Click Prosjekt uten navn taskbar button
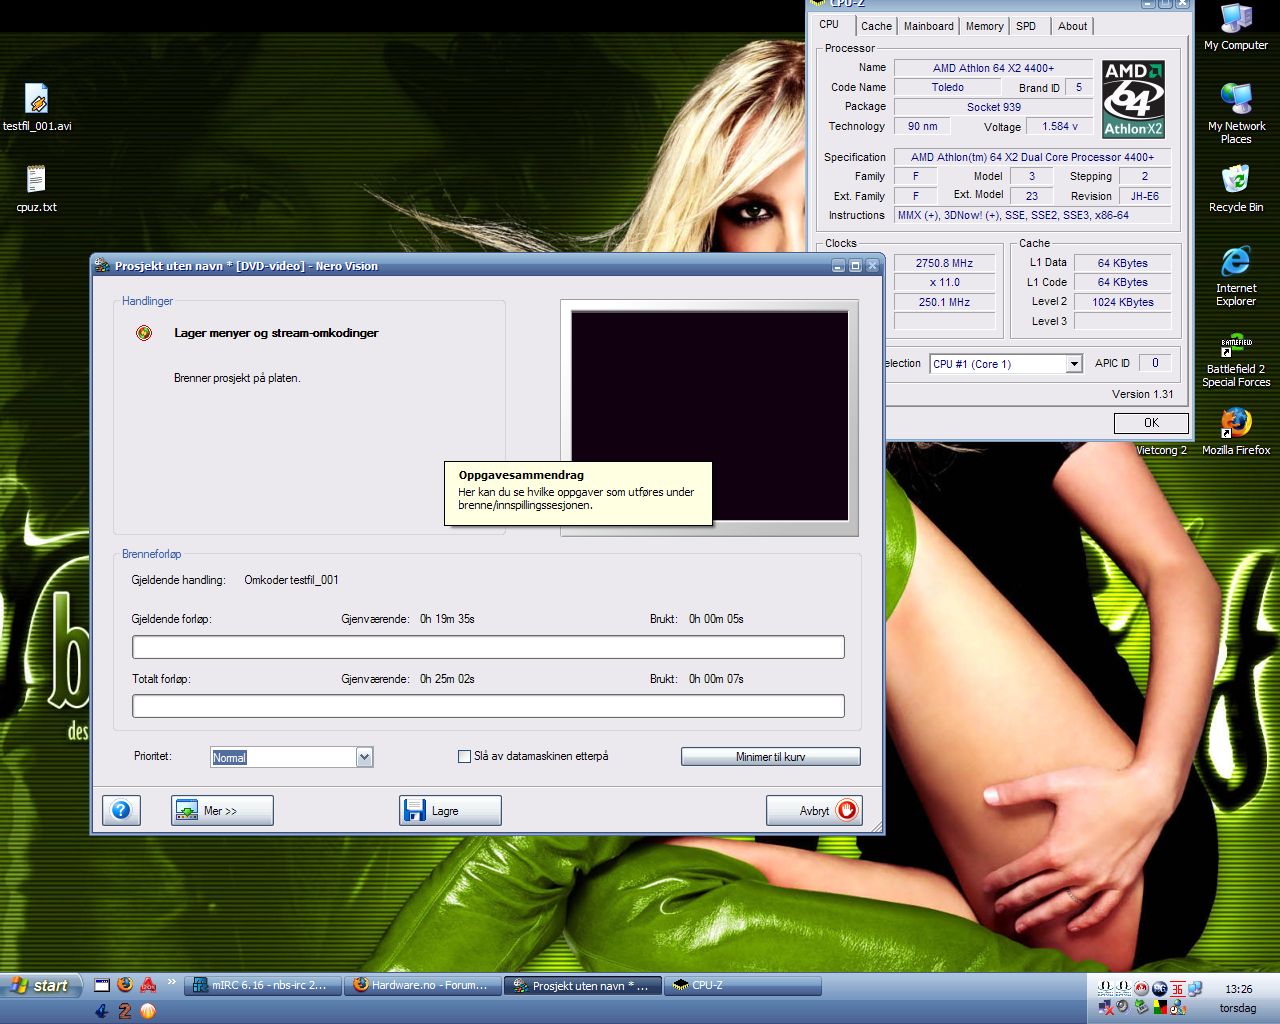This screenshot has height=1024, width=1280. [583, 985]
